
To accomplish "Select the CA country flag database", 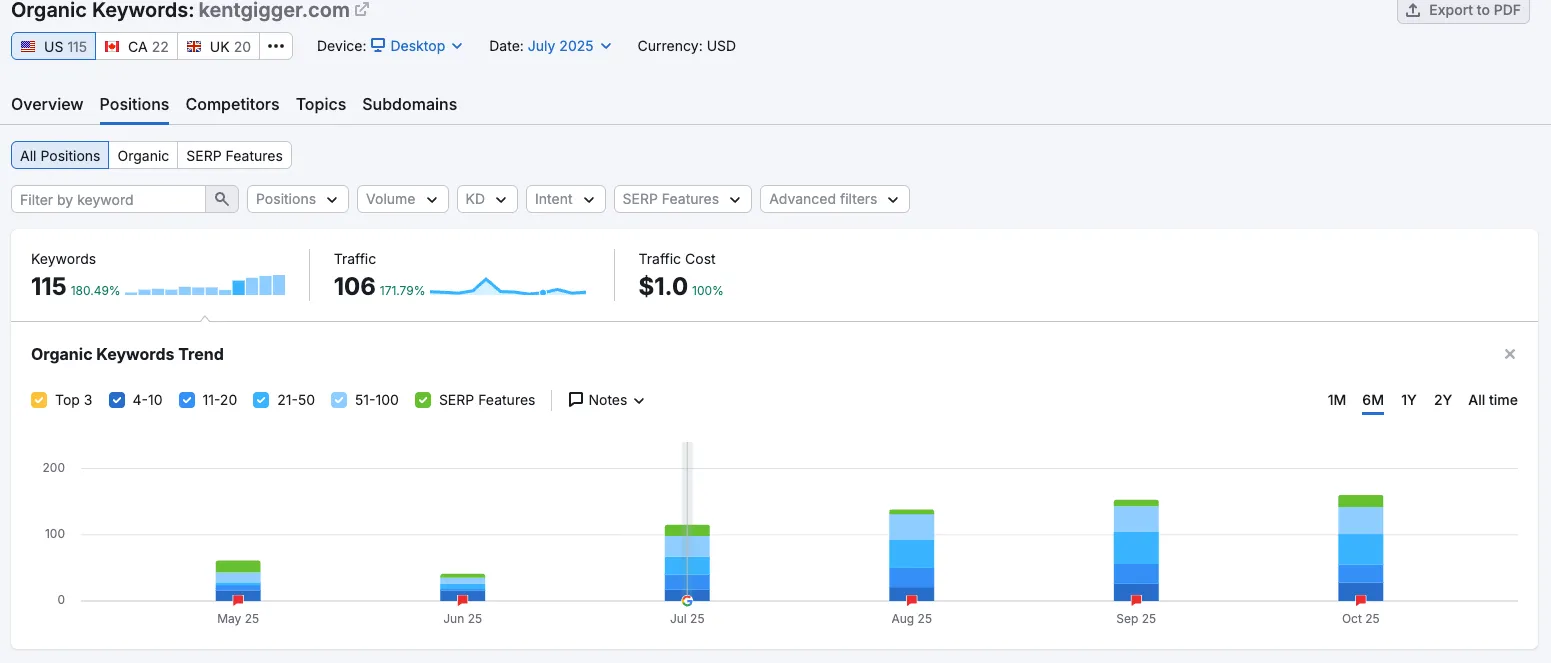I will click(x=136, y=46).
